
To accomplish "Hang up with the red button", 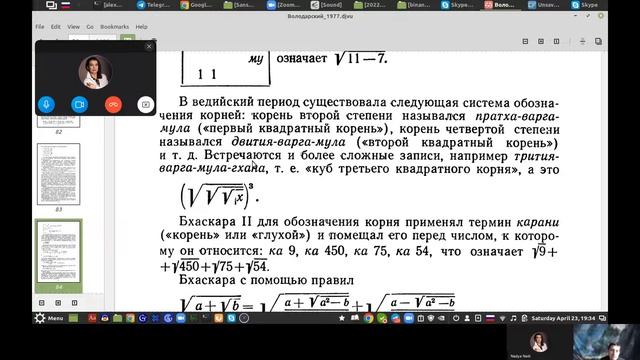I will point(113,104).
